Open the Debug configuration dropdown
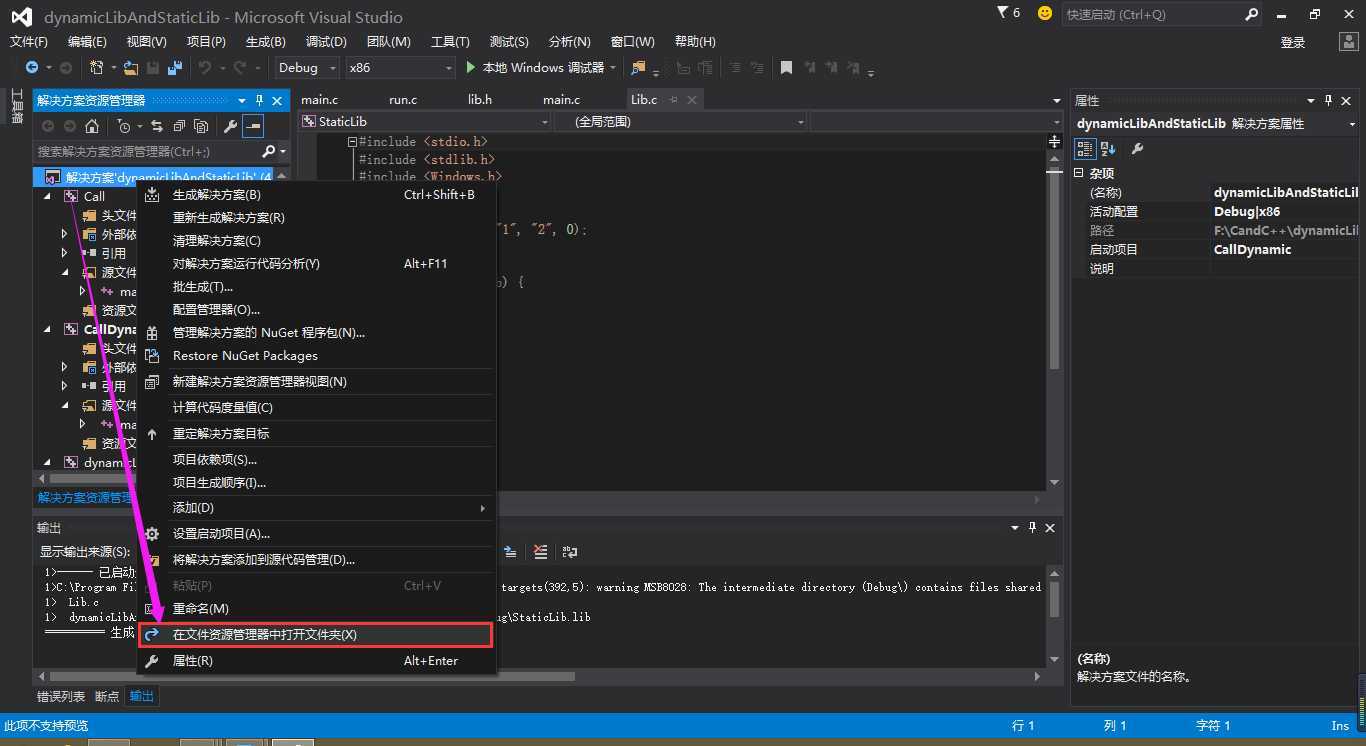This screenshot has width=1366, height=746. [308, 67]
